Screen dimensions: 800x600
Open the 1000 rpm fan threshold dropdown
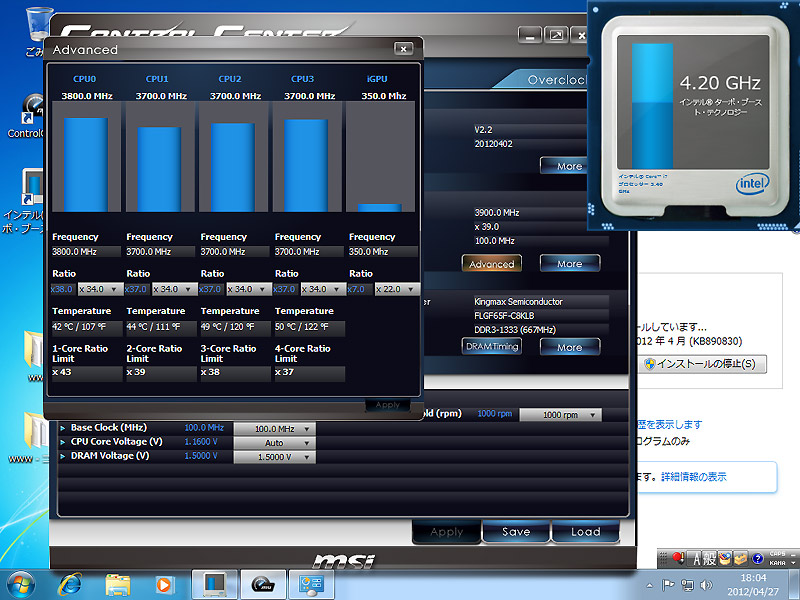560,415
